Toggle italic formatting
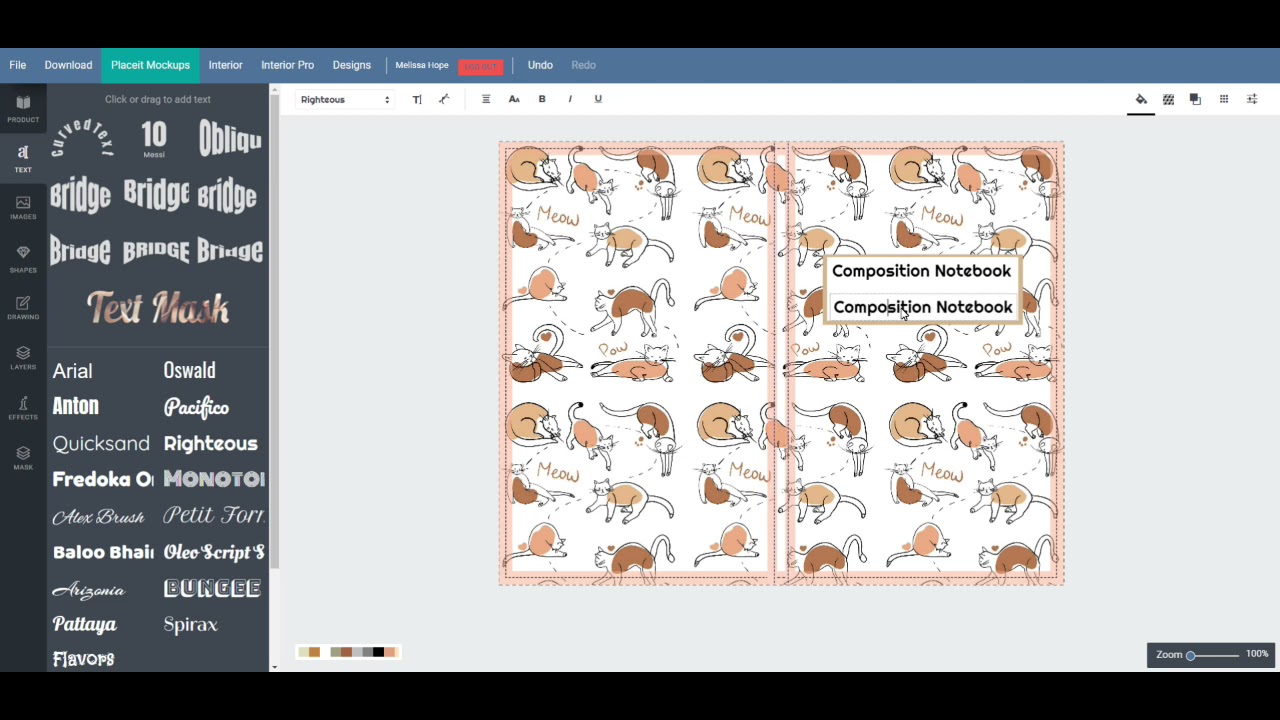Image resolution: width=1280 pixels, height=720 pixels. pyautogui.click(x=570, y=99)
